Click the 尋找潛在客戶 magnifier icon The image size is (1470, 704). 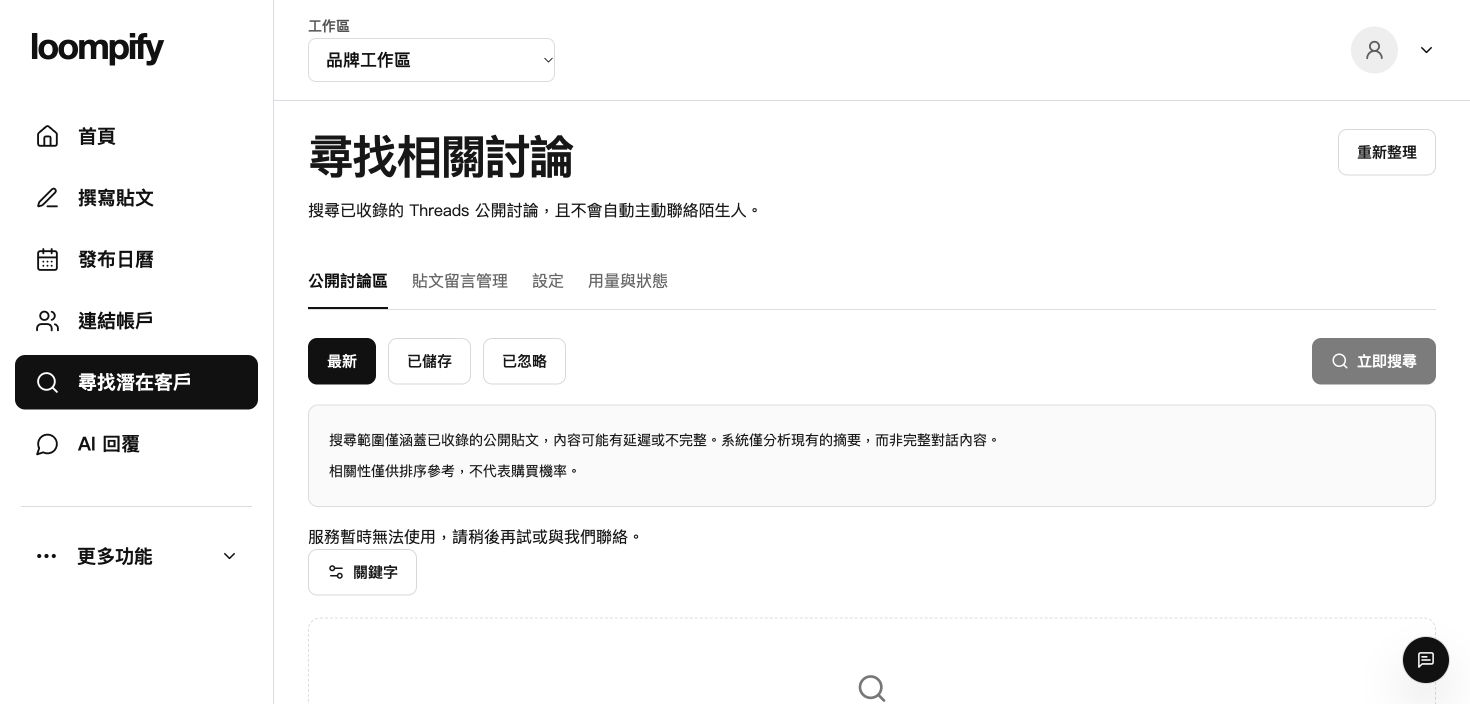coord(47,382)
